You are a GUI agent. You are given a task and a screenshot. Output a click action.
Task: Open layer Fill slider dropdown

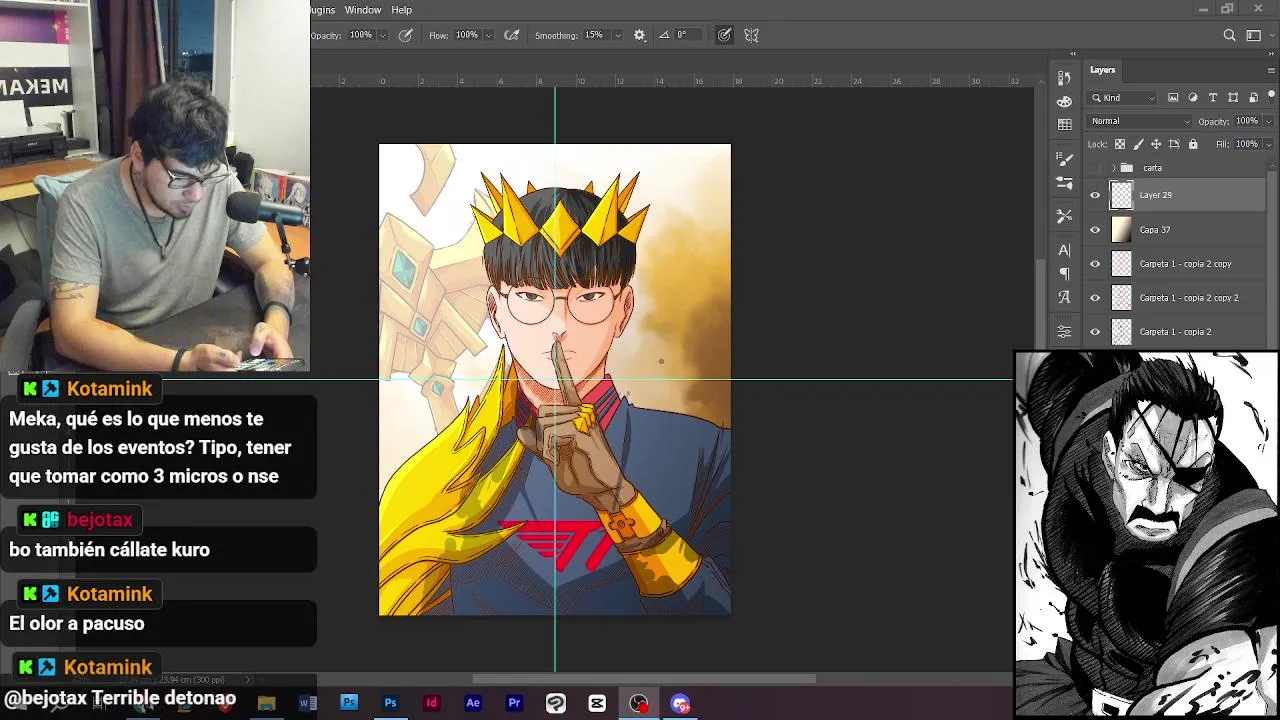(x=1267, y=144)
